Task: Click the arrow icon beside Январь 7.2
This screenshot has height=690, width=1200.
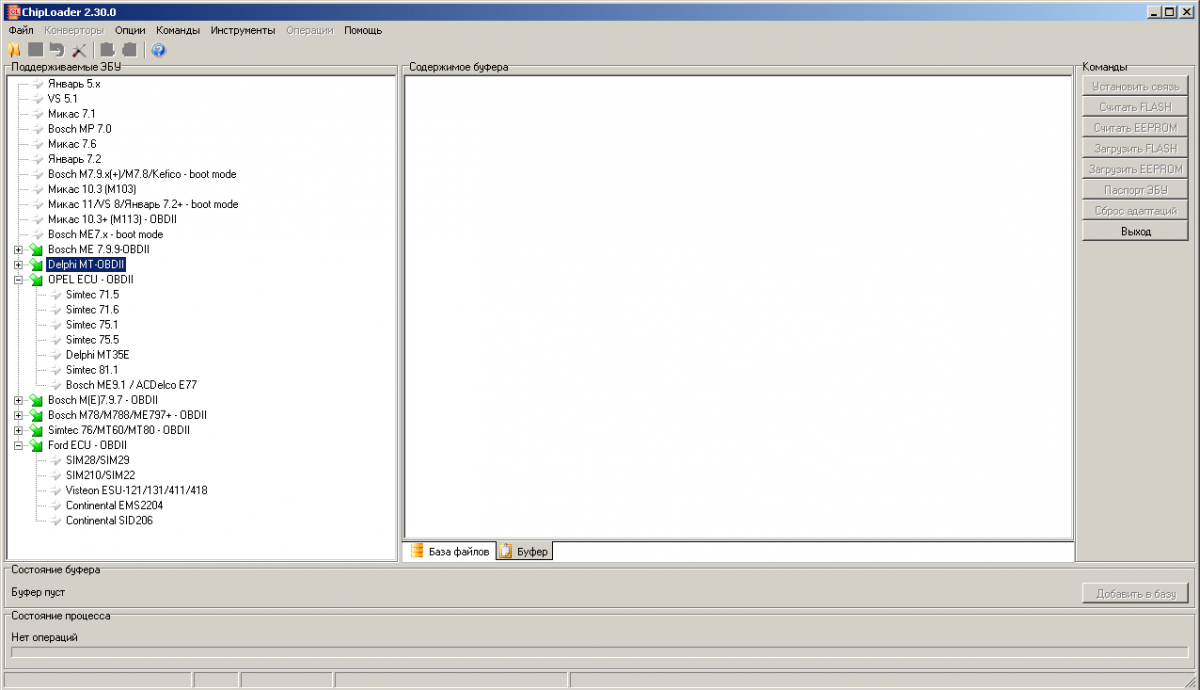Action: pos(38,159)
